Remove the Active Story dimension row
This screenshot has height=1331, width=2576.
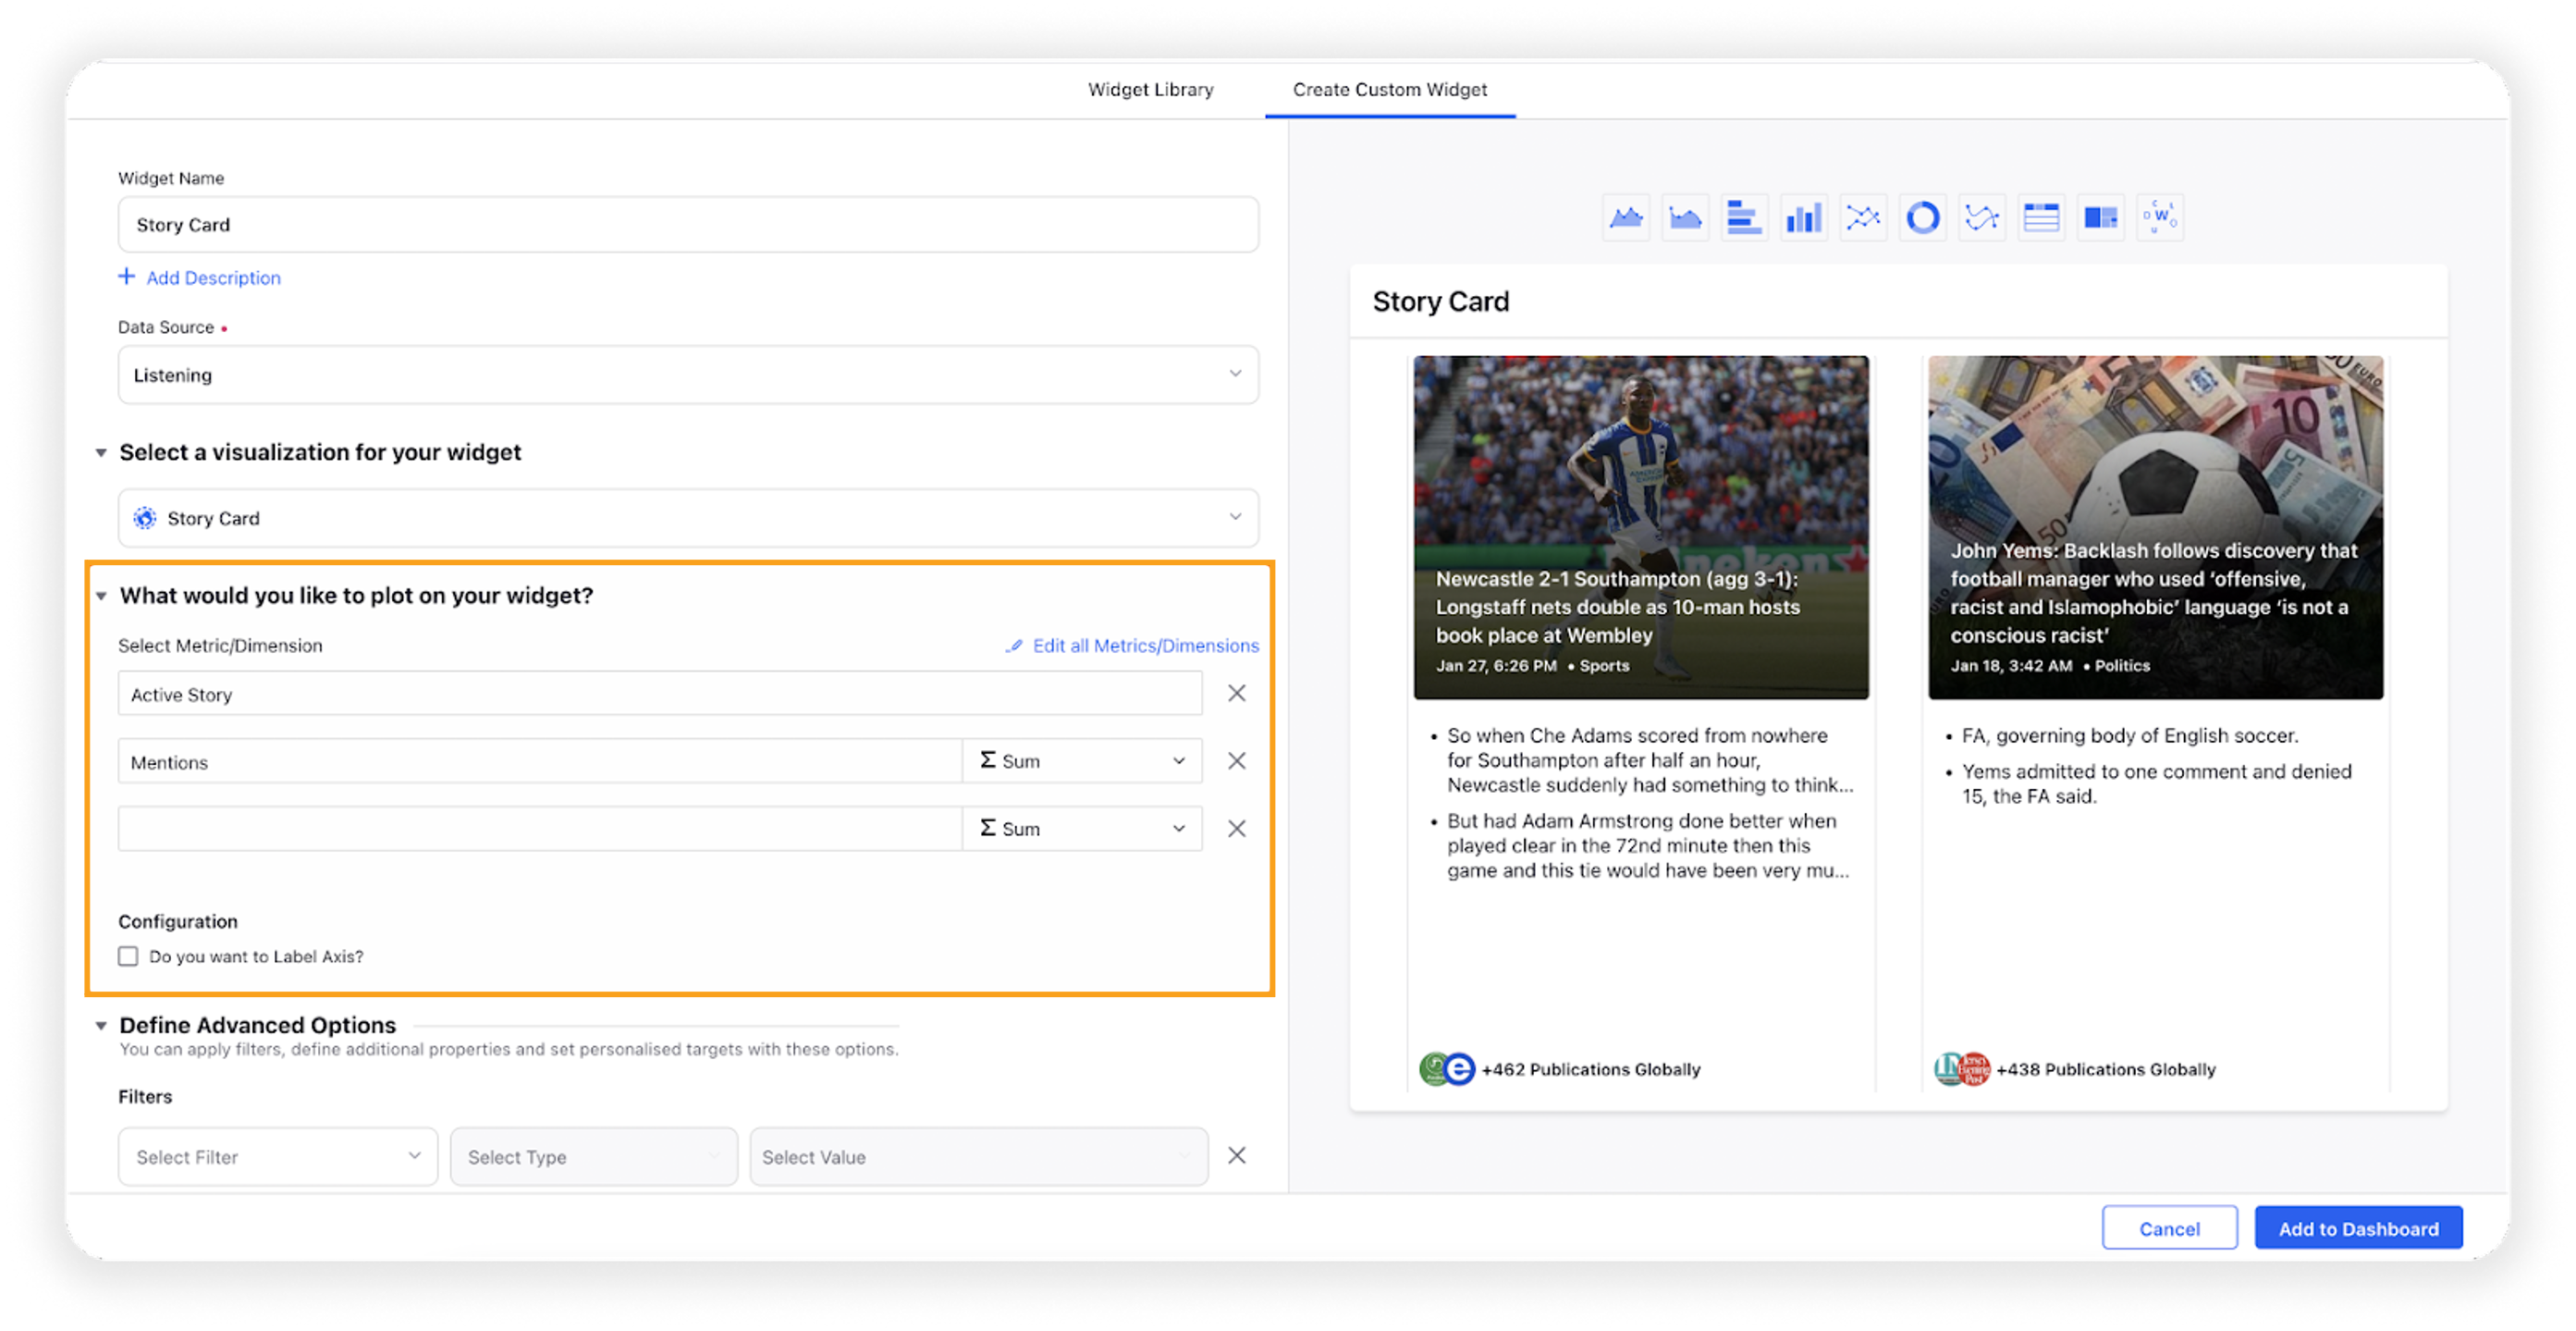click(x=1237, y=693)
